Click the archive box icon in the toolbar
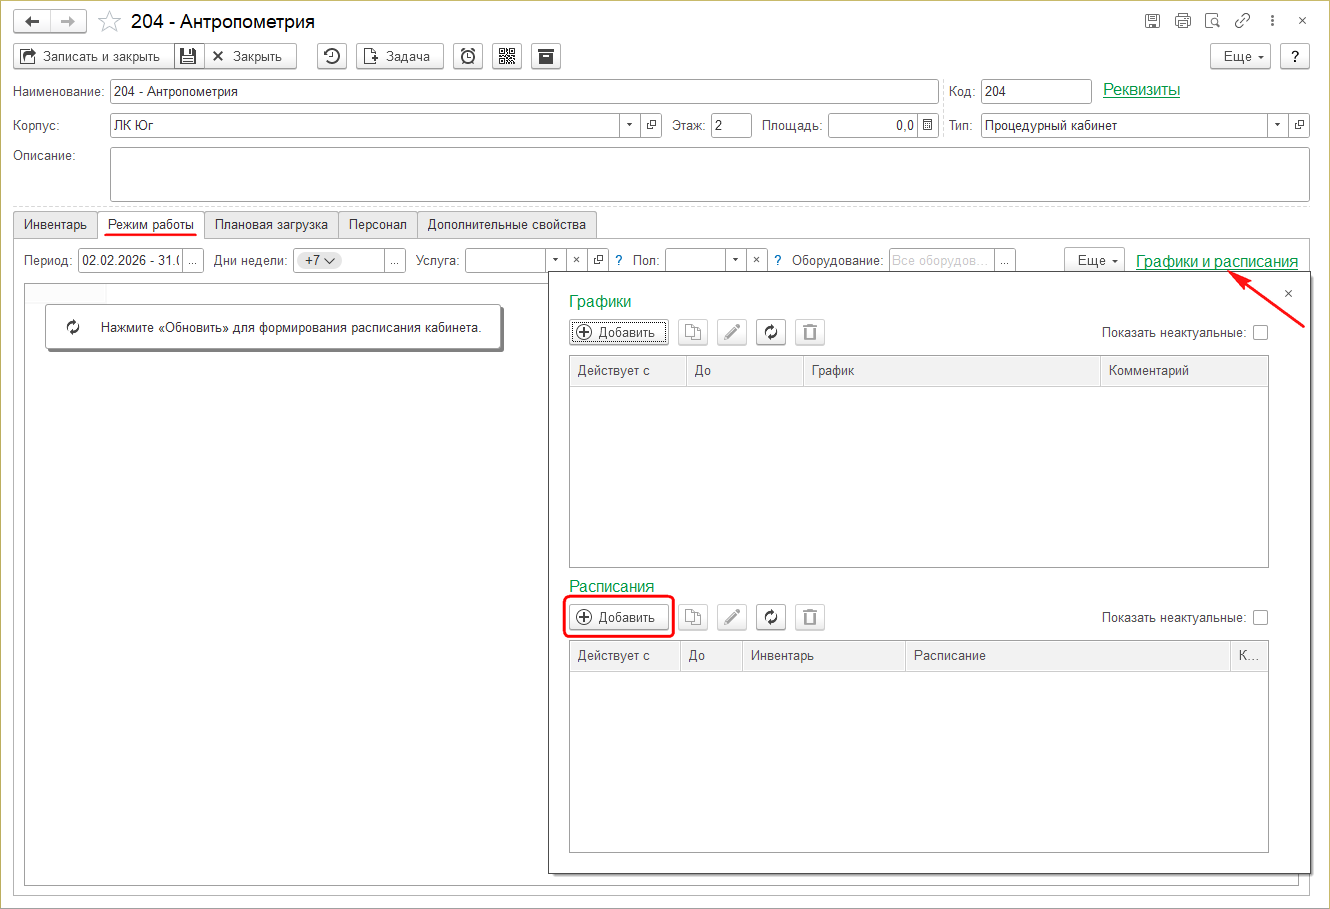This screenshot has height=909, width=1330. click(x=546, y=56)
